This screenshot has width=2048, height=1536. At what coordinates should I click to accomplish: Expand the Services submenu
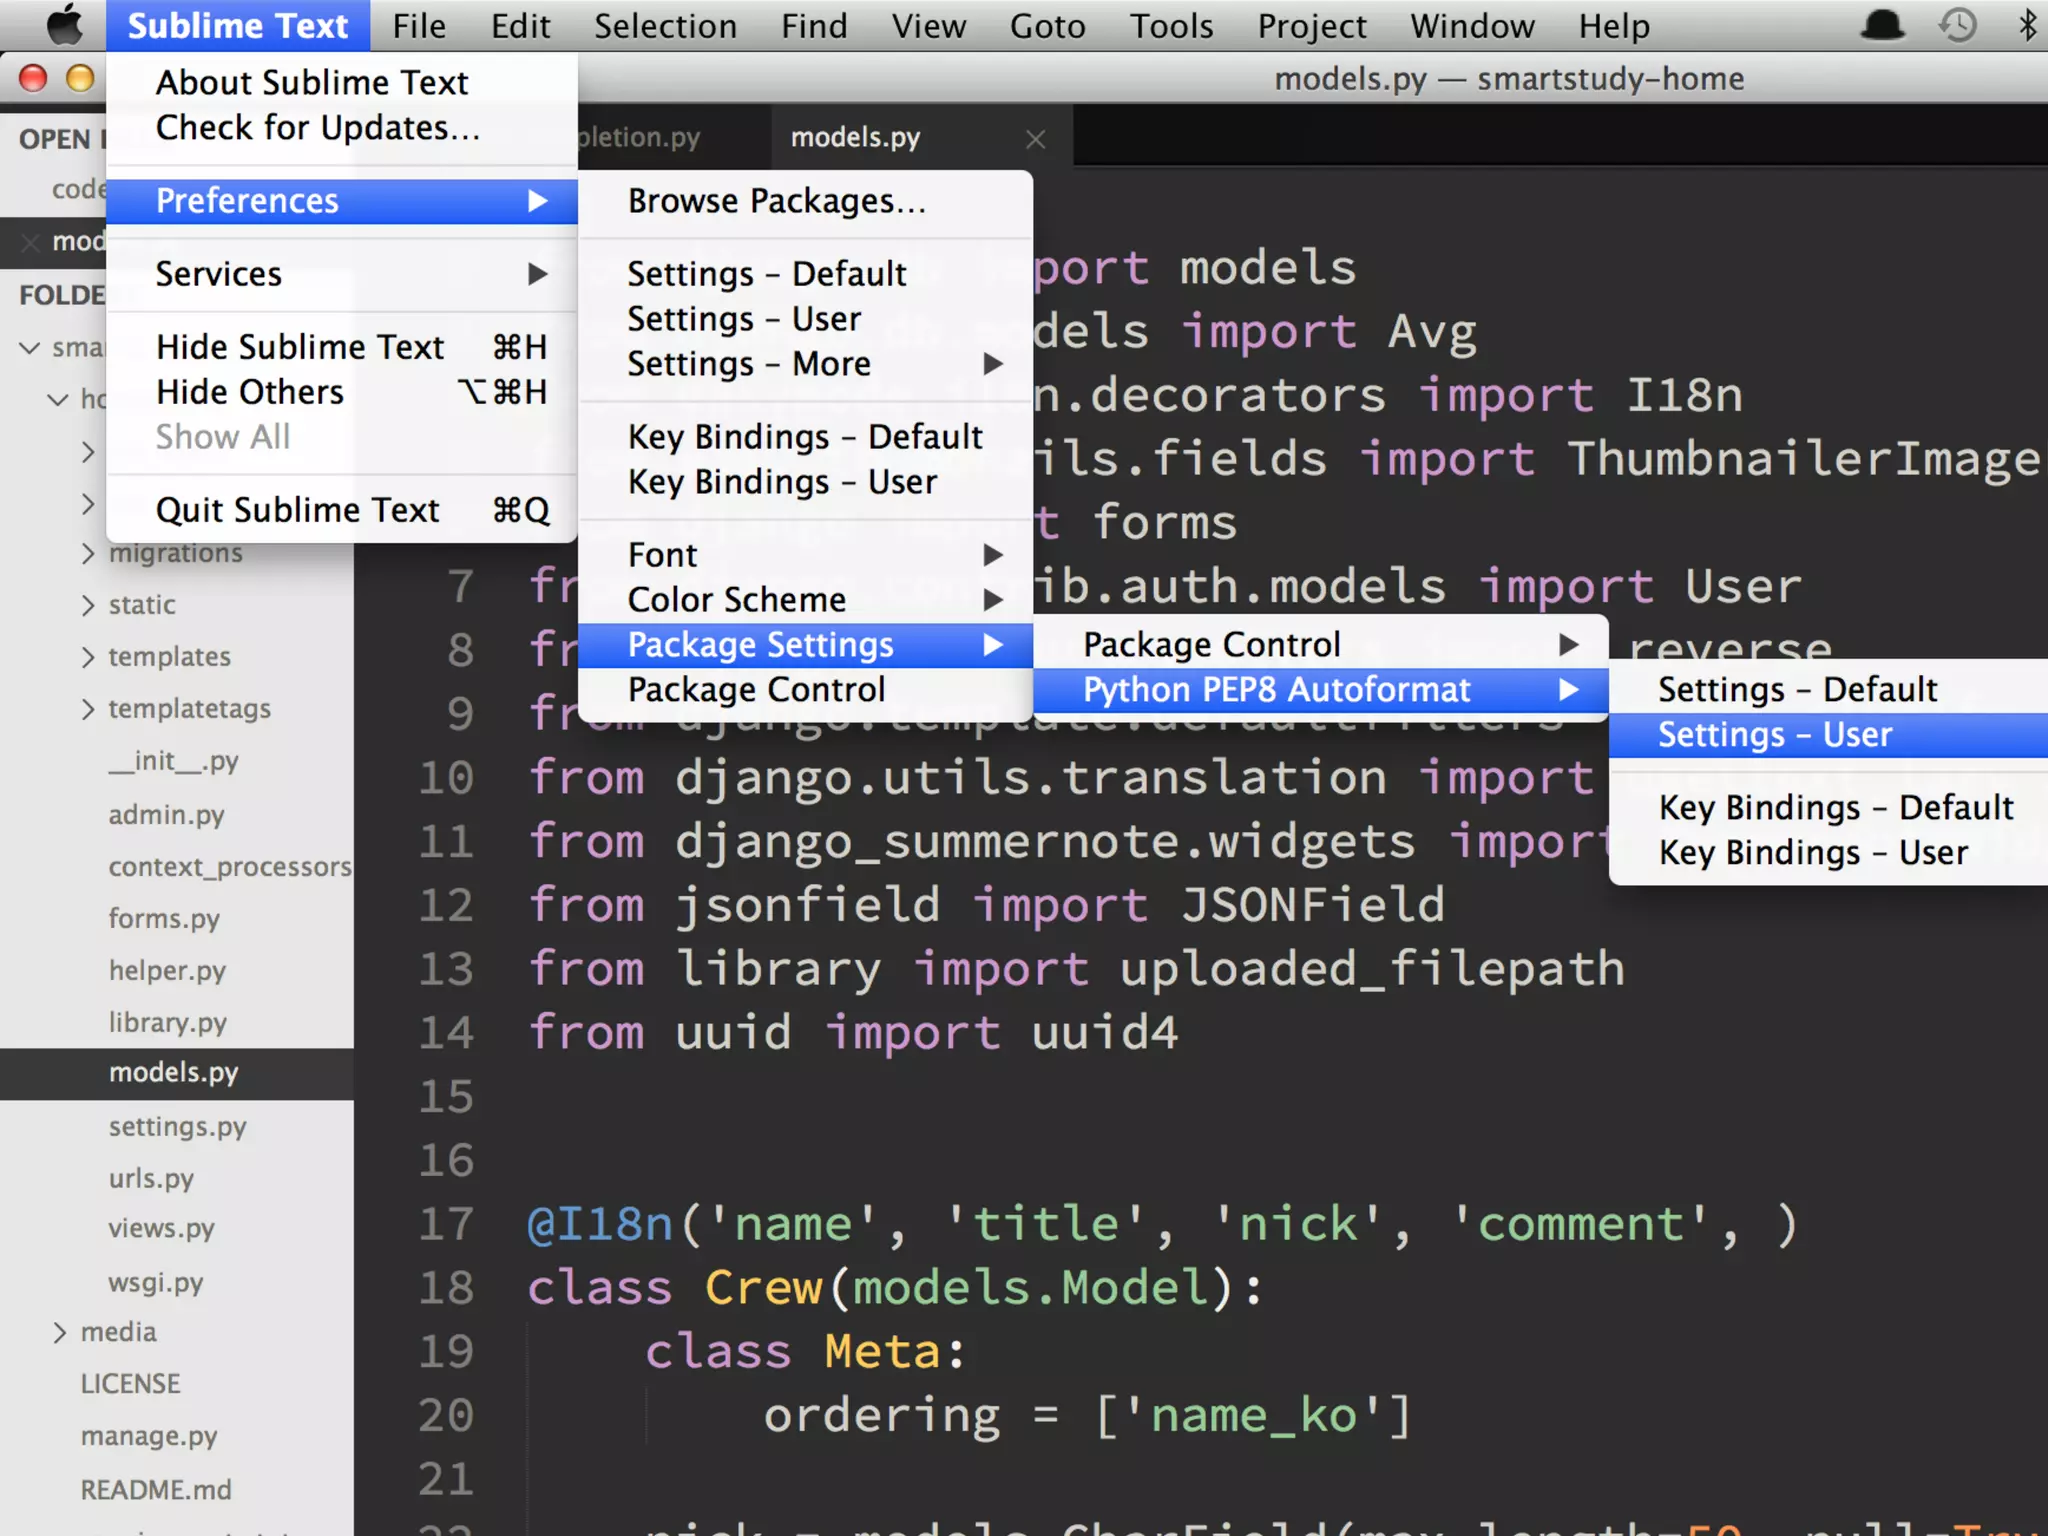coord(342,274)
